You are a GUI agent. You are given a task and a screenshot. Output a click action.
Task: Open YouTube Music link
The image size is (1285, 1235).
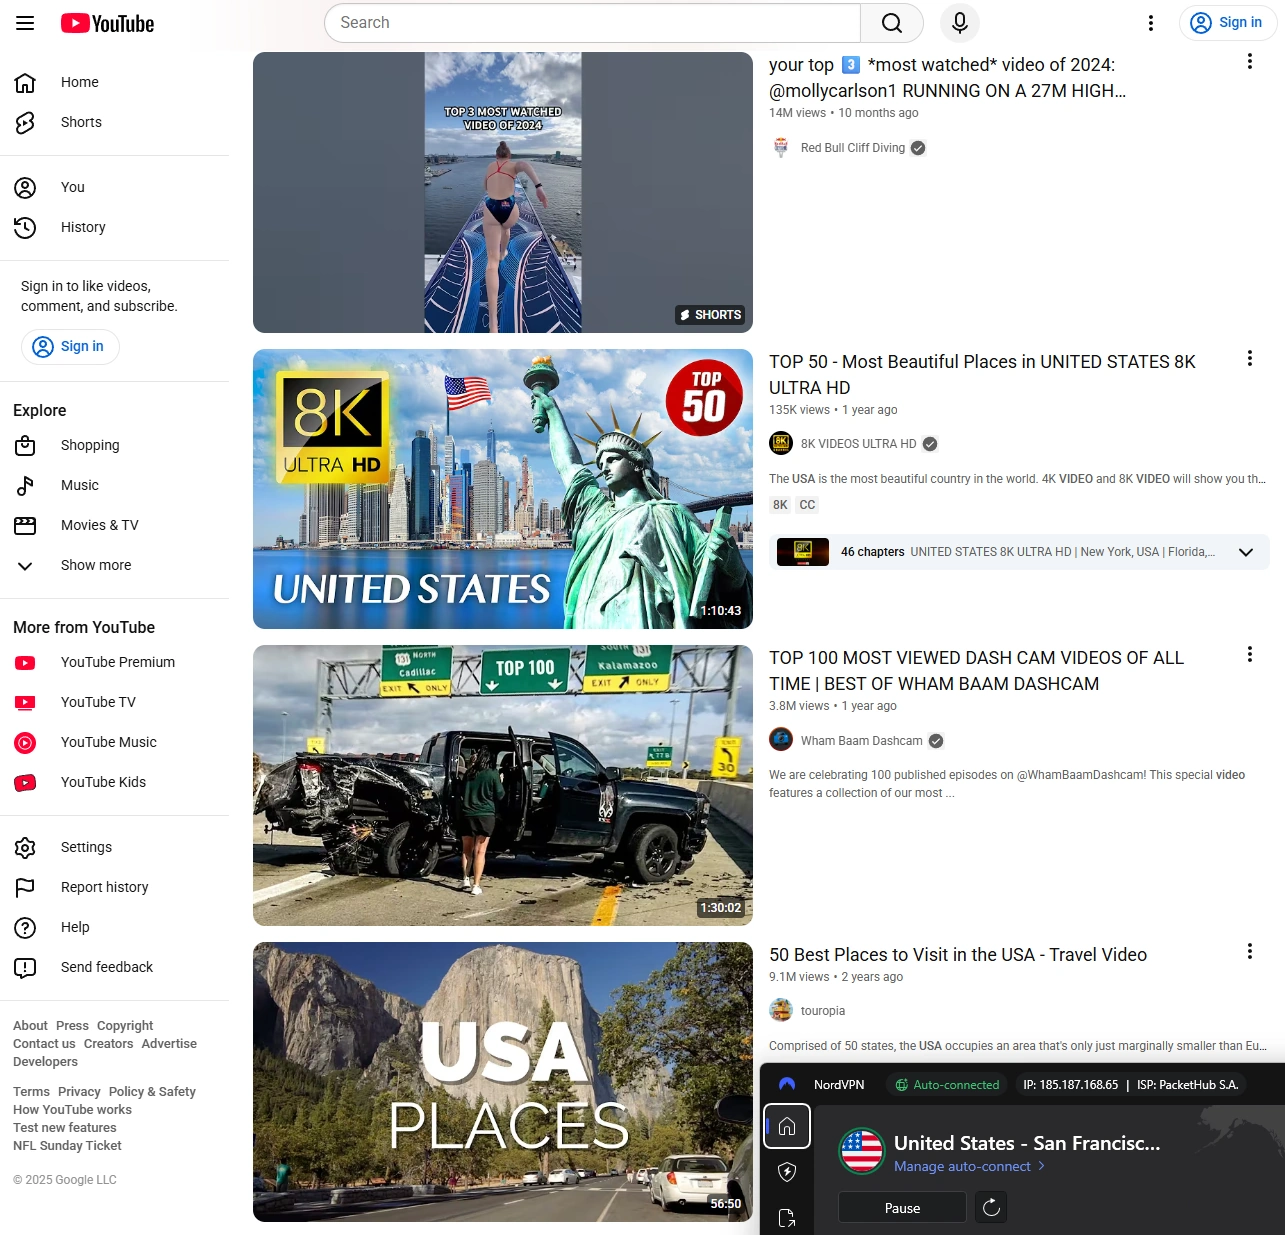(x=114, y=742)
